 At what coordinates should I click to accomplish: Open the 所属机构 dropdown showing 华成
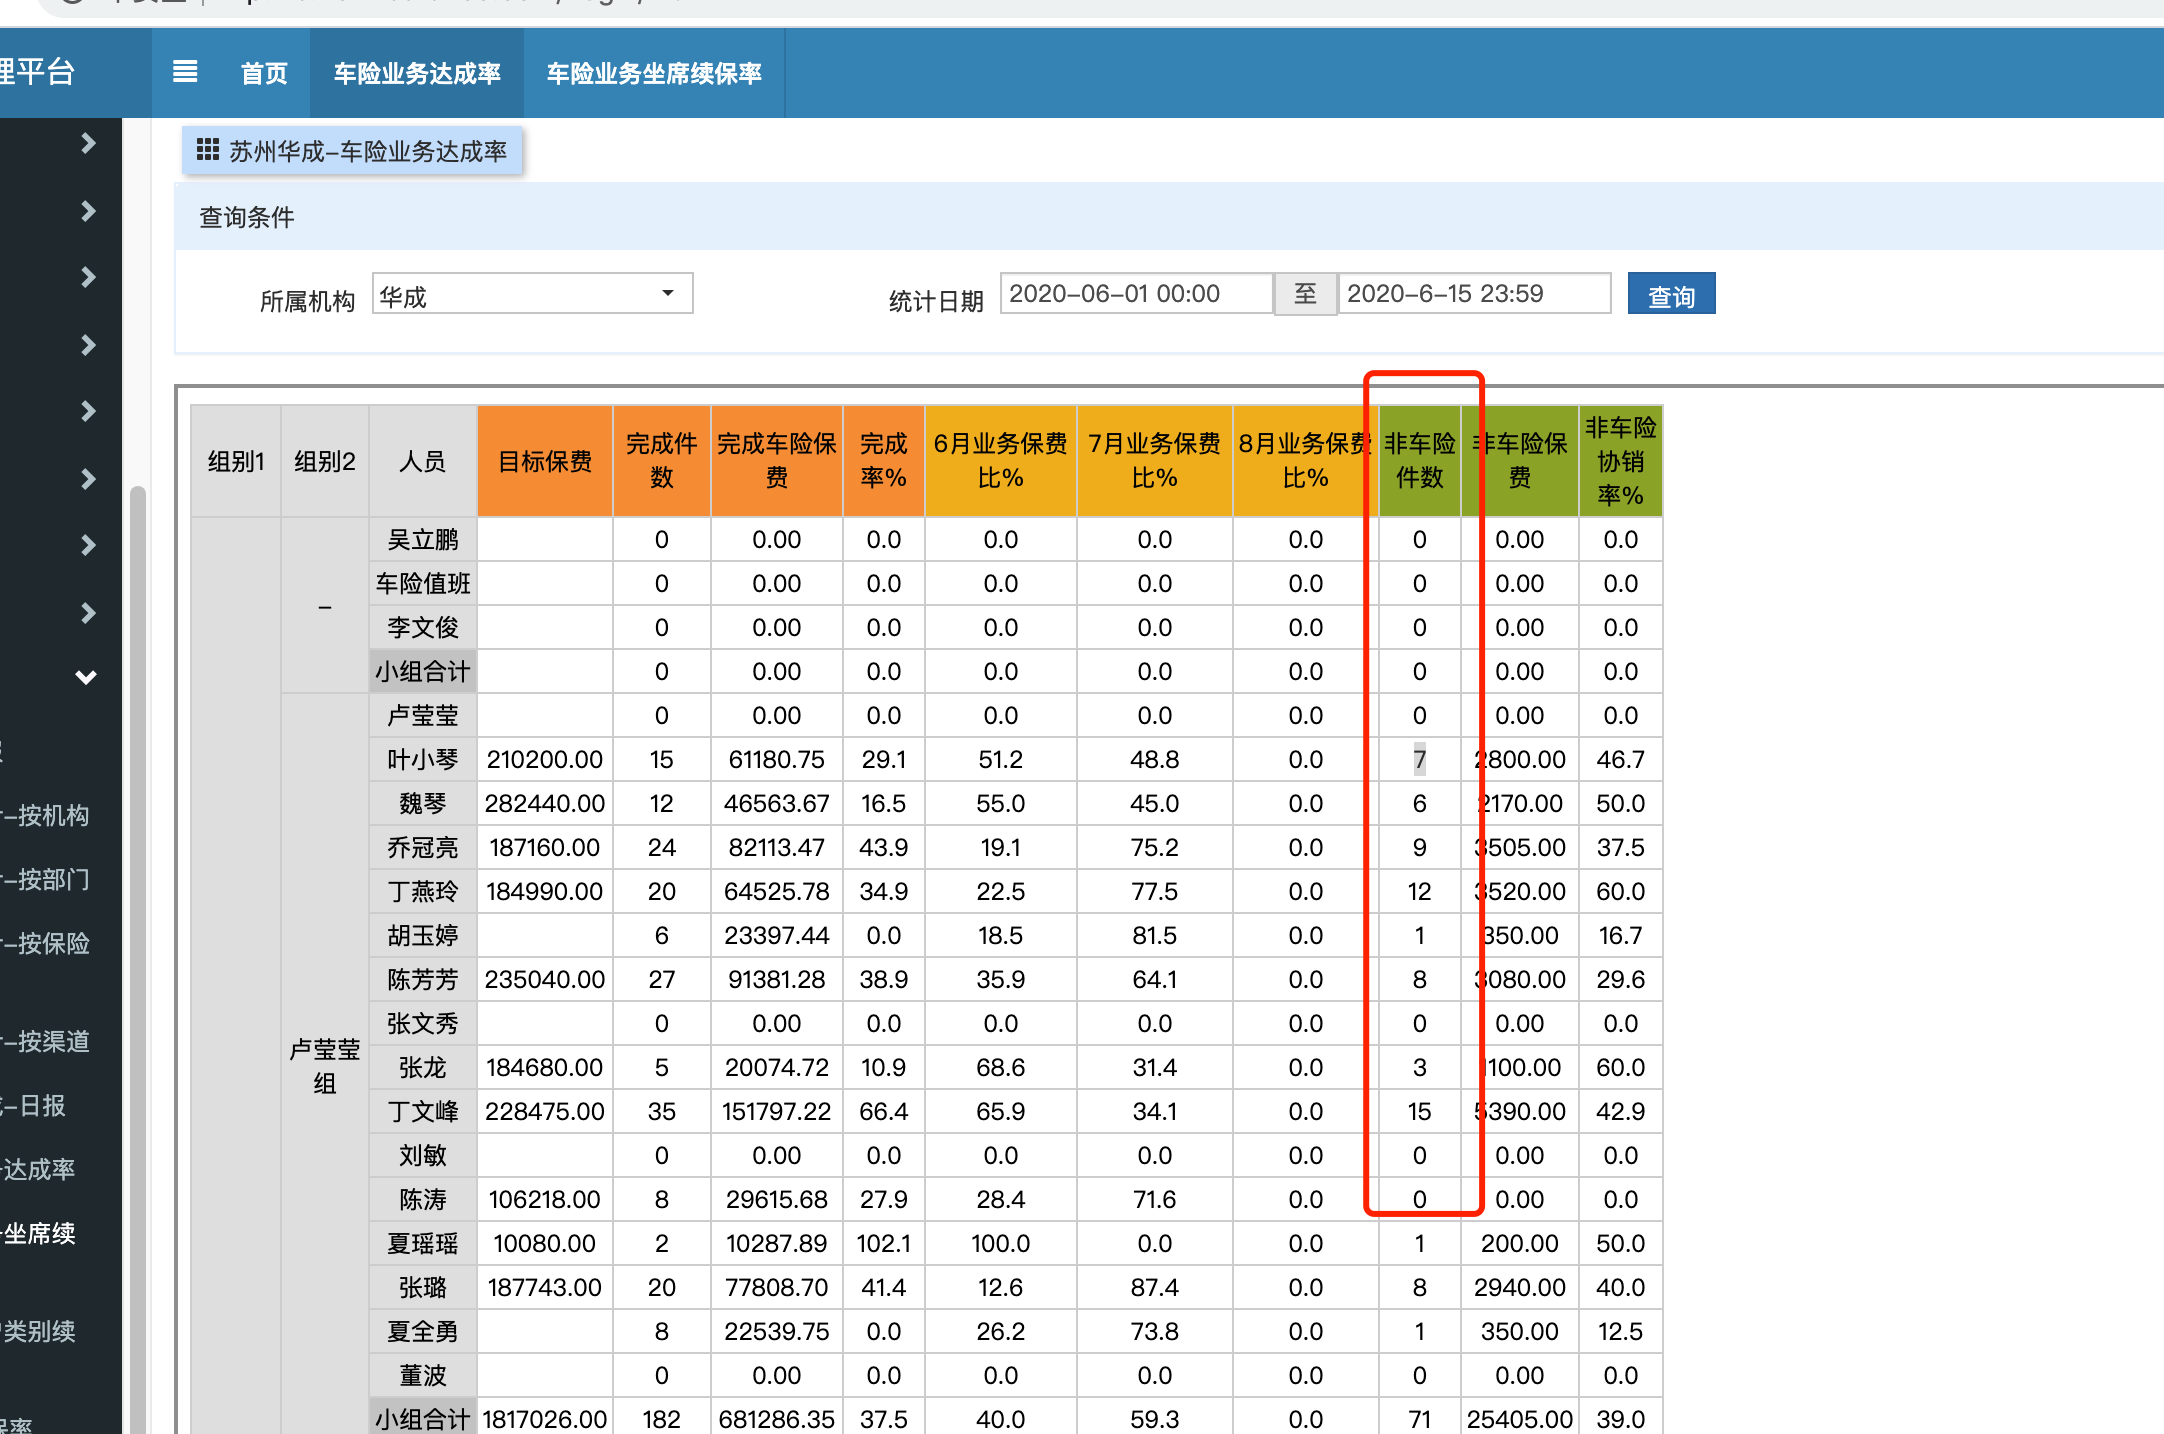[x=532, y=295]
